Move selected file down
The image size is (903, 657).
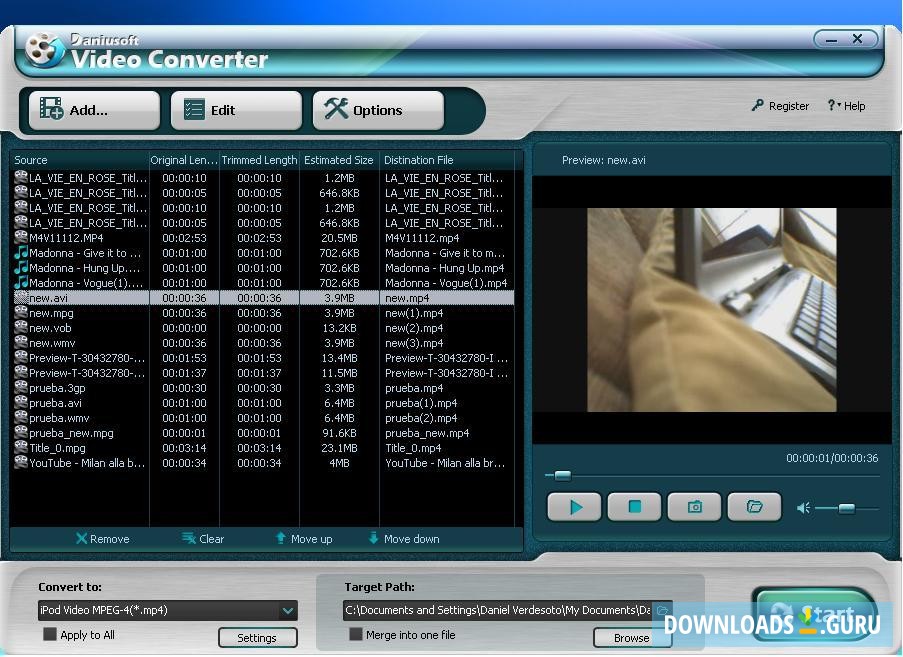404,539
